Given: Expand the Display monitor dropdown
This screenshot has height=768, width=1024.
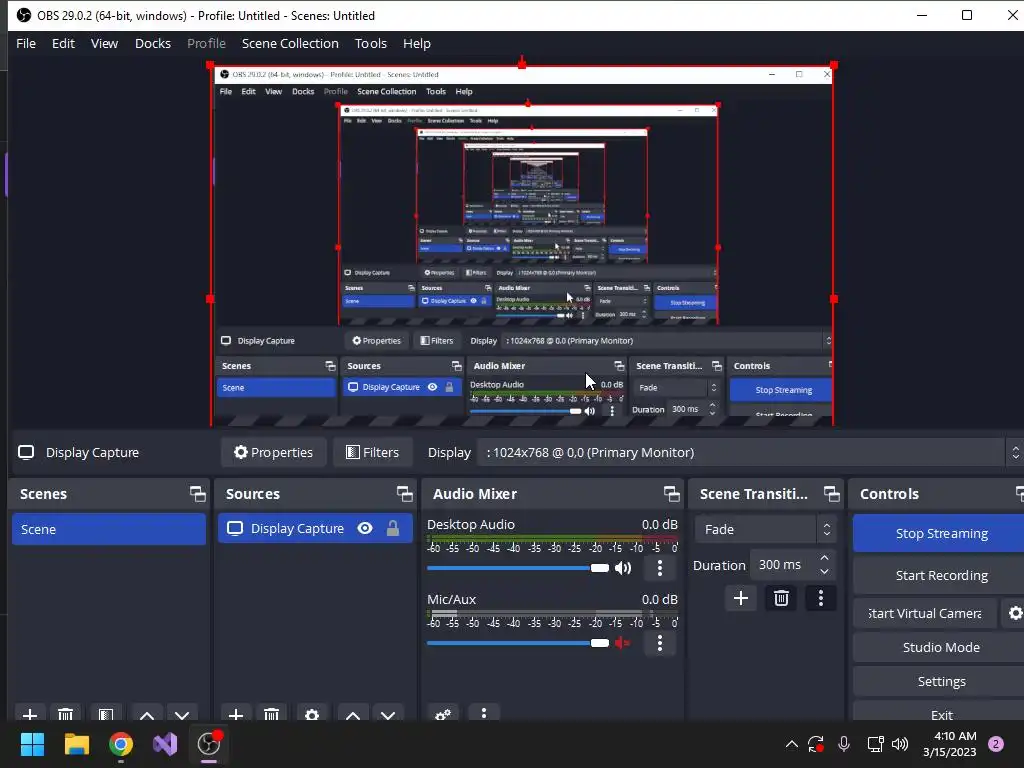Looking at the screenshot, I should click(751, 453).
